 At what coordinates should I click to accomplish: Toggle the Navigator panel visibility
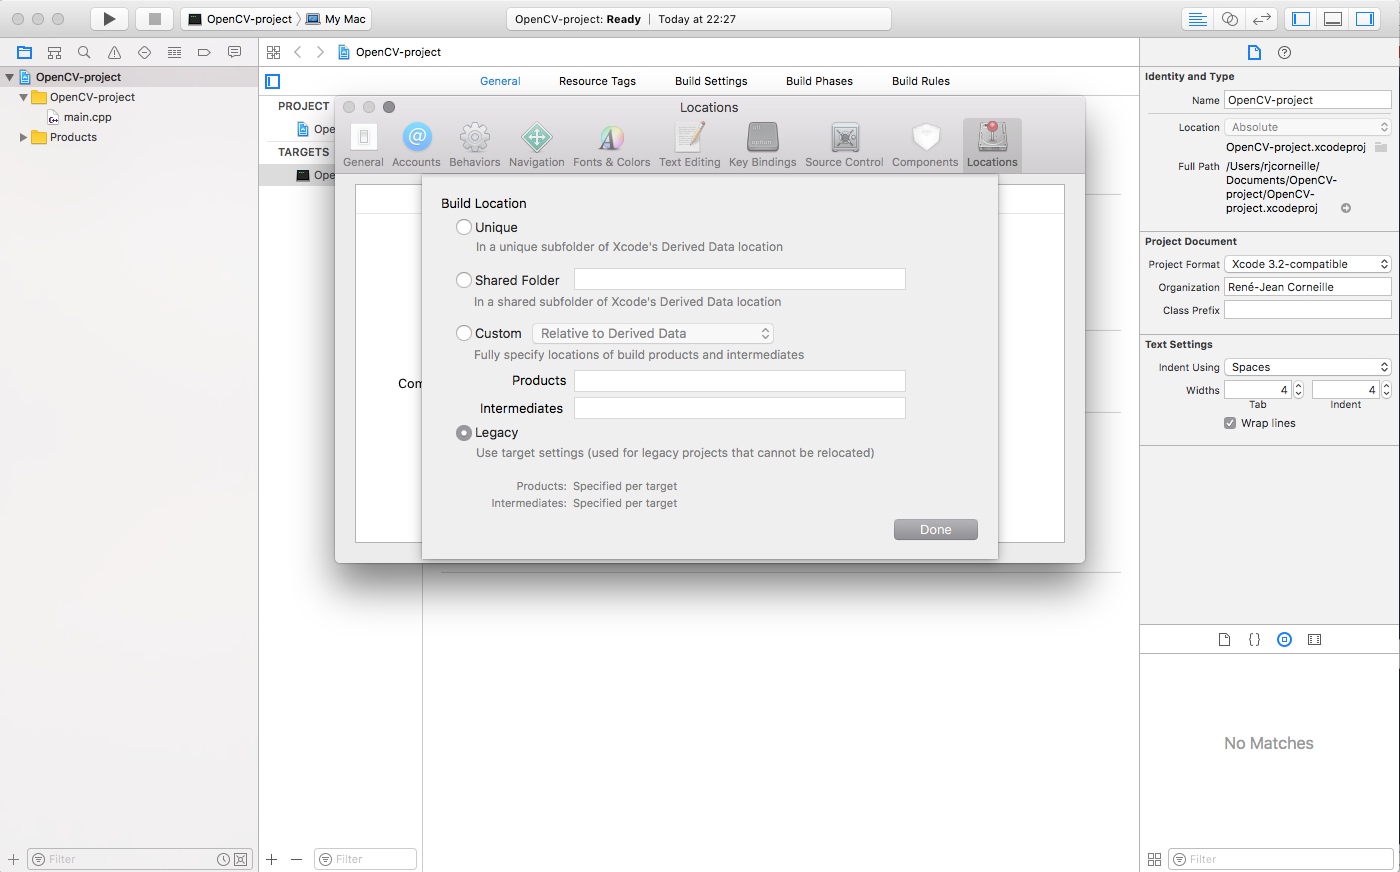pos(1301,19)
